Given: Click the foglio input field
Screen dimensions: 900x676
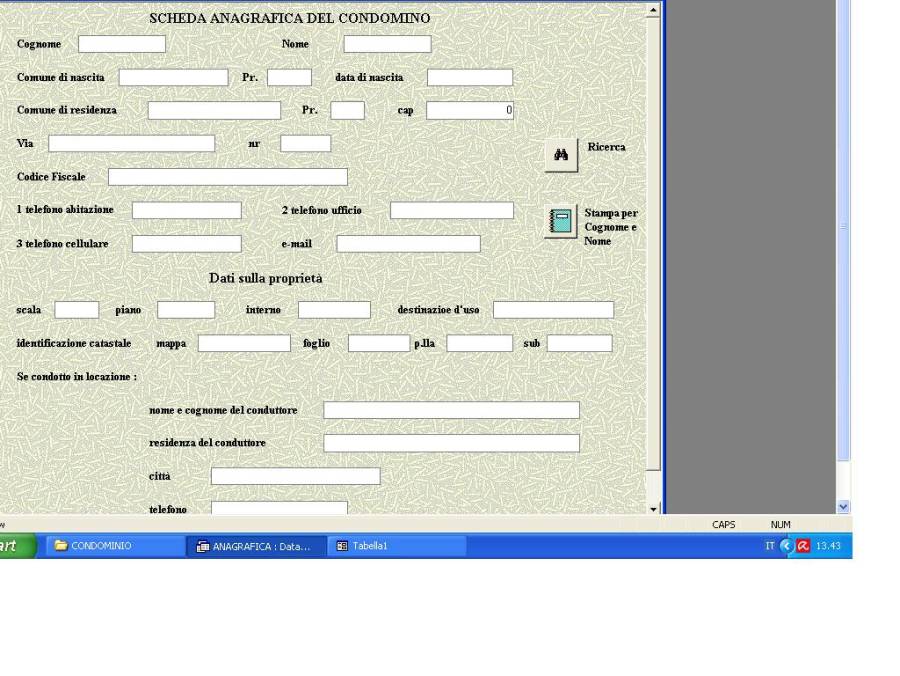Looking at the screenshot, I should pyautogui.click(x=379, y=343).
